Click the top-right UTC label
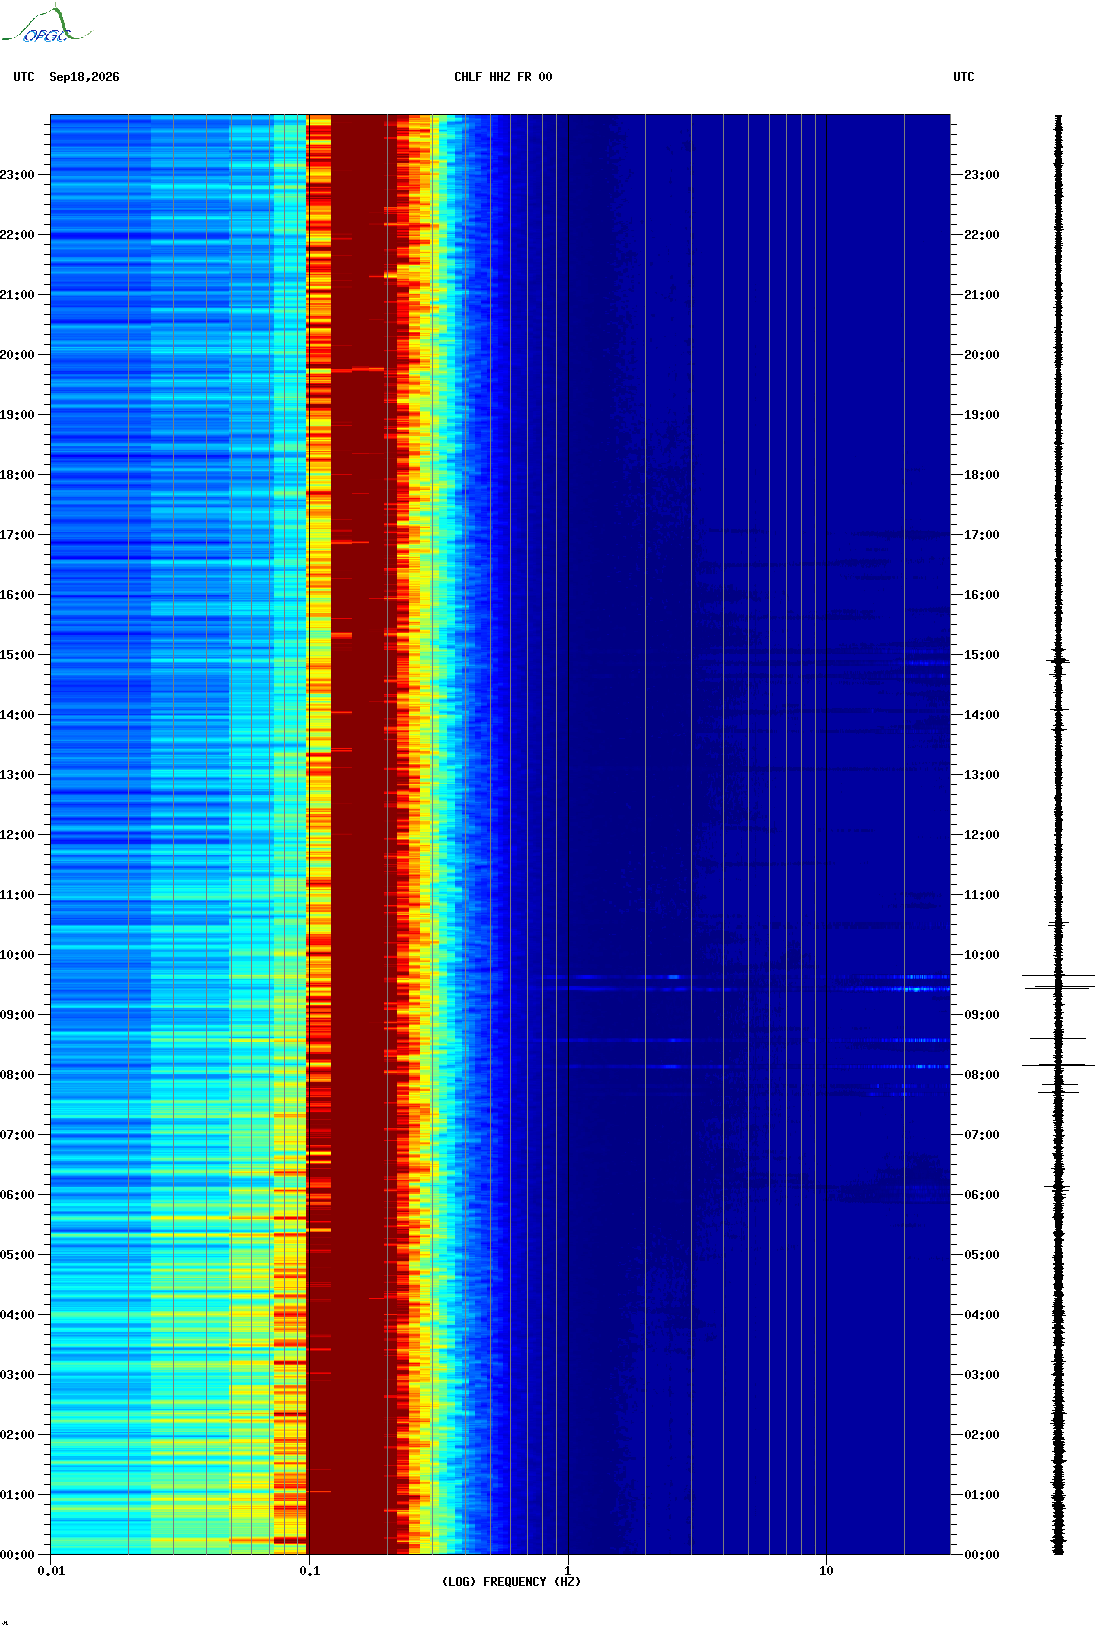Image resolution: width=1102 pixels, height=1634 pixels. point(964,77)
